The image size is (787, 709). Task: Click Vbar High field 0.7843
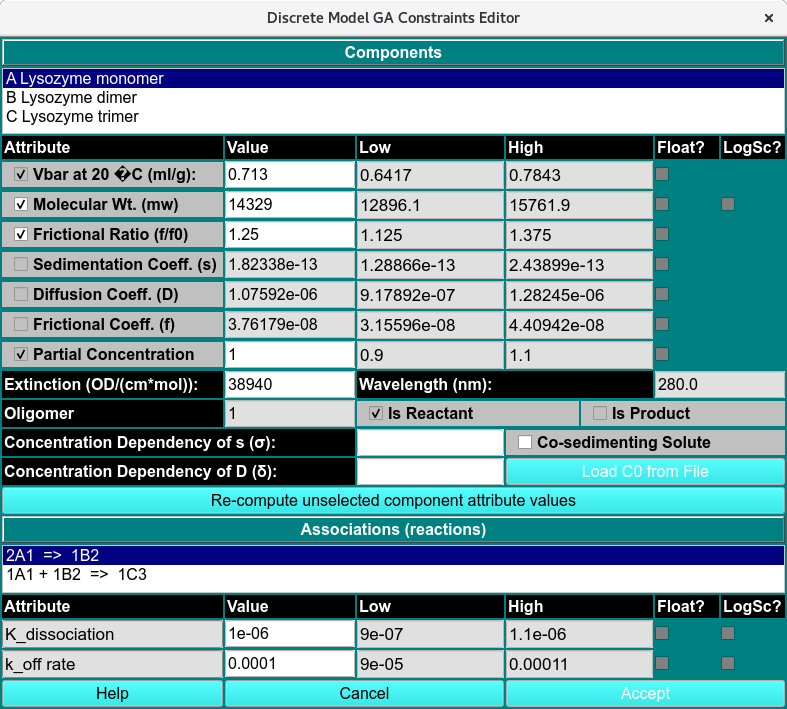click(x=579, y=175)
